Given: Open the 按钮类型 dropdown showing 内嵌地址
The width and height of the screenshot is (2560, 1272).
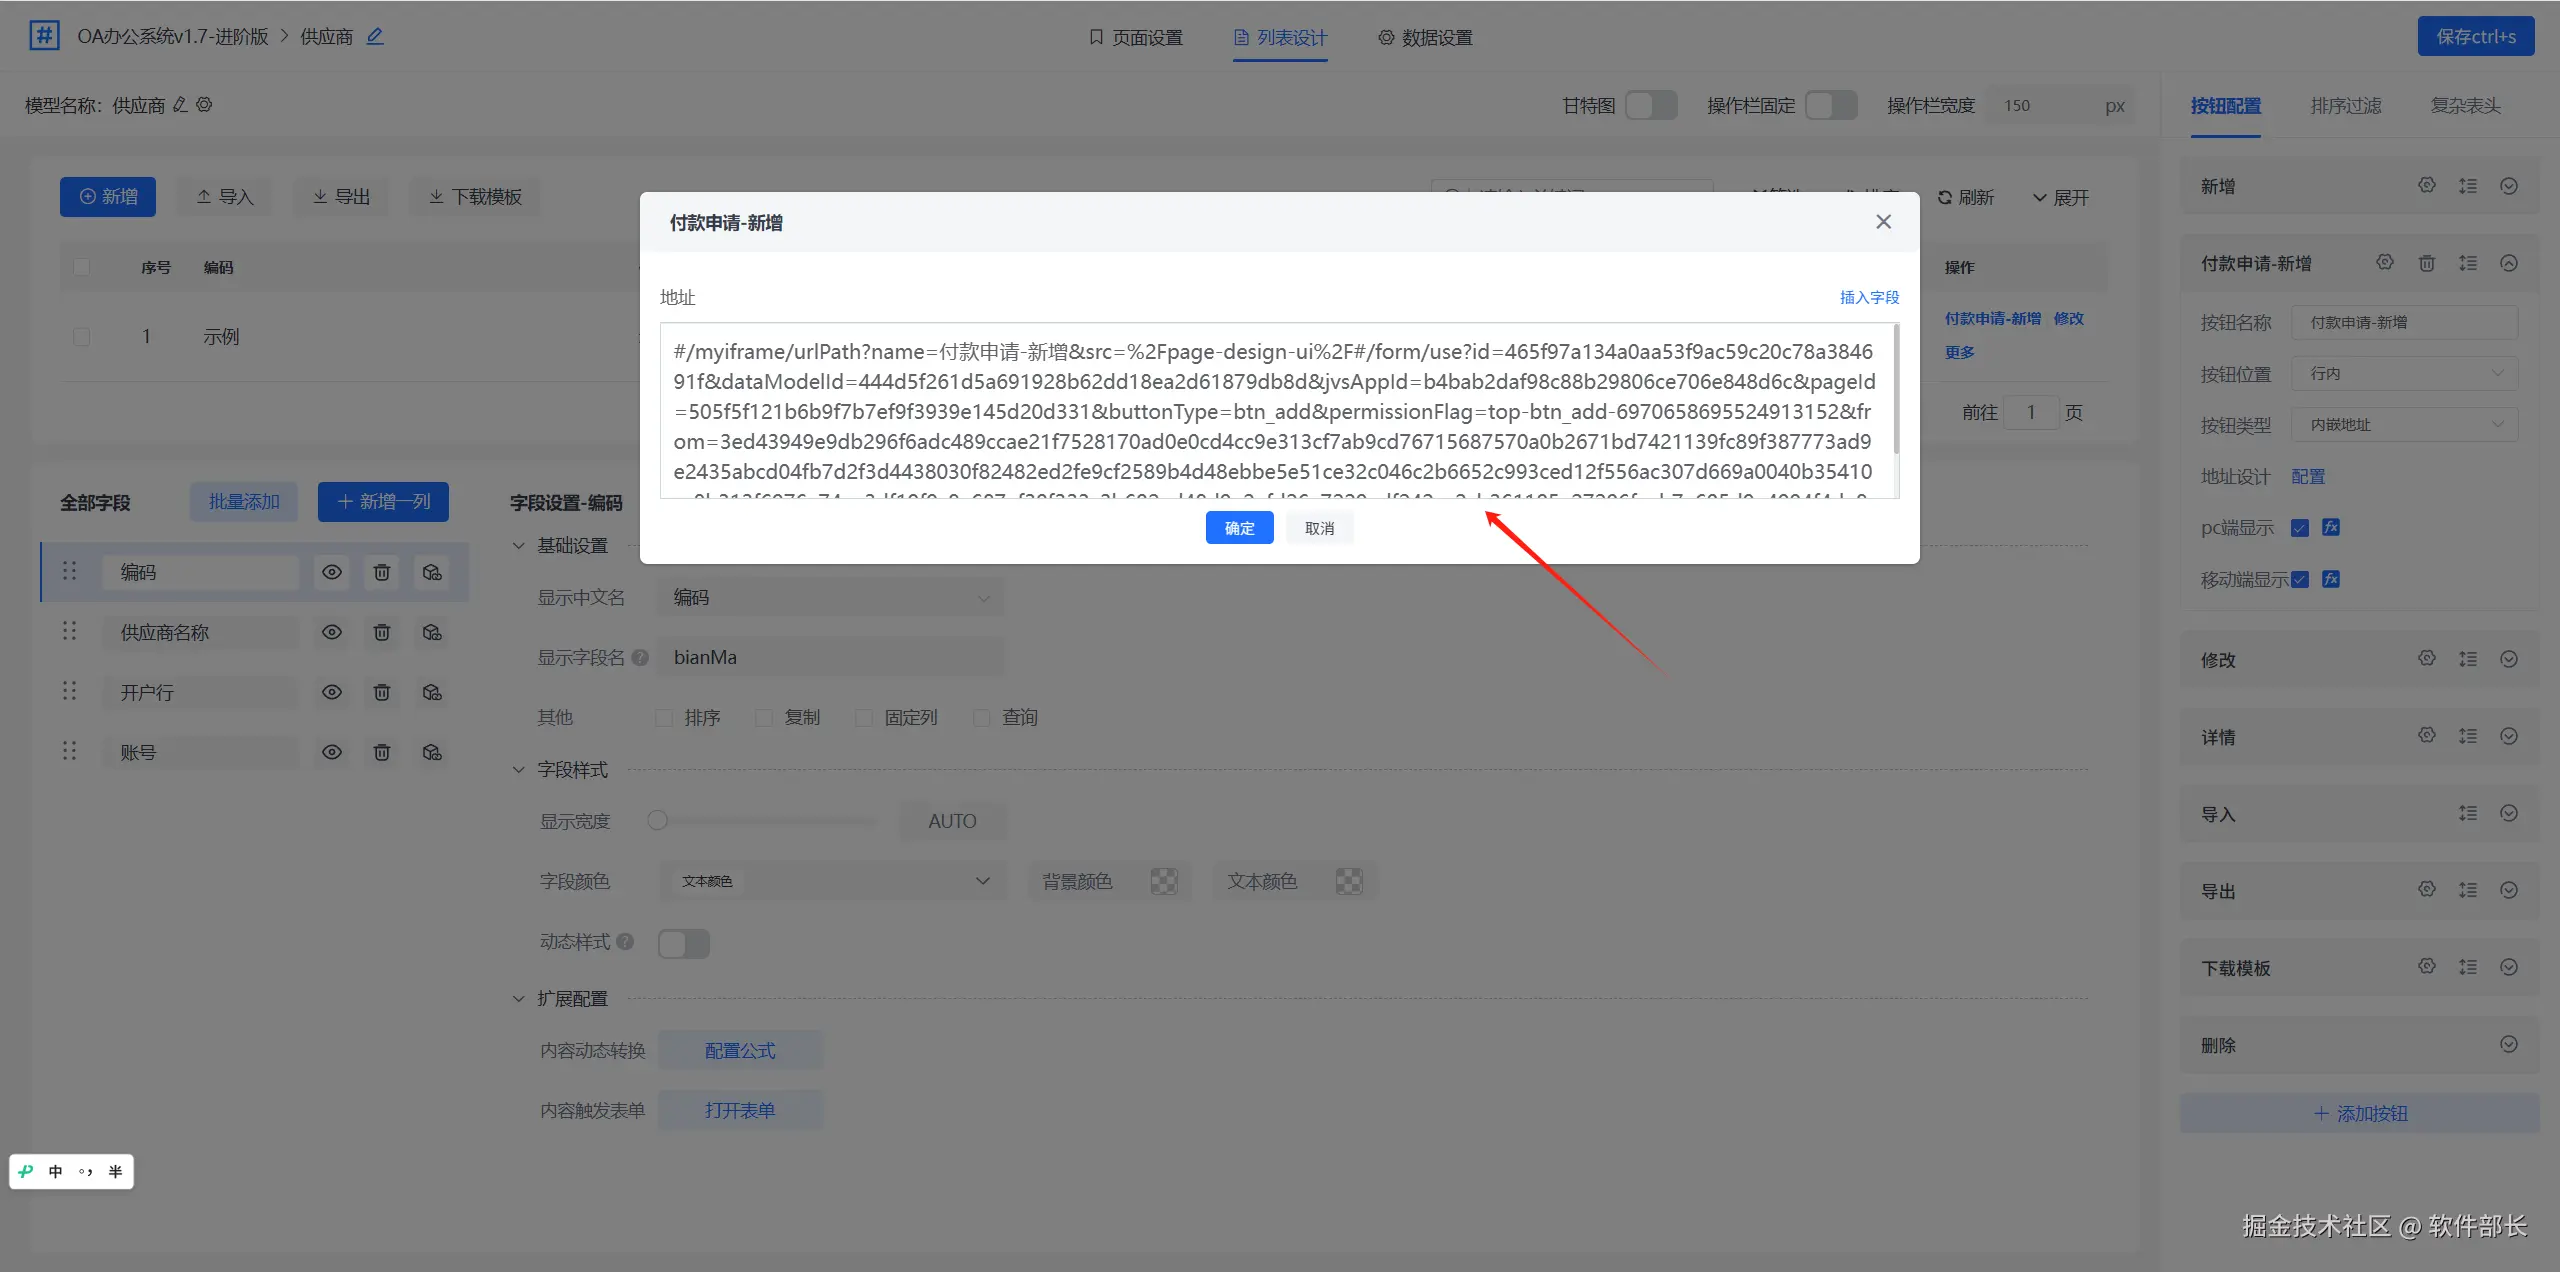Looking at the screenshot, I should tap(2405, 424).
